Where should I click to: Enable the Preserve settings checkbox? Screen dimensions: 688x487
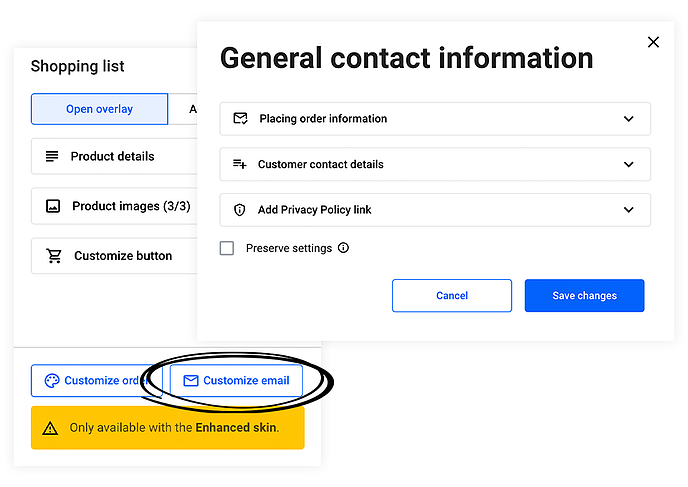click(x=227, y=248)
